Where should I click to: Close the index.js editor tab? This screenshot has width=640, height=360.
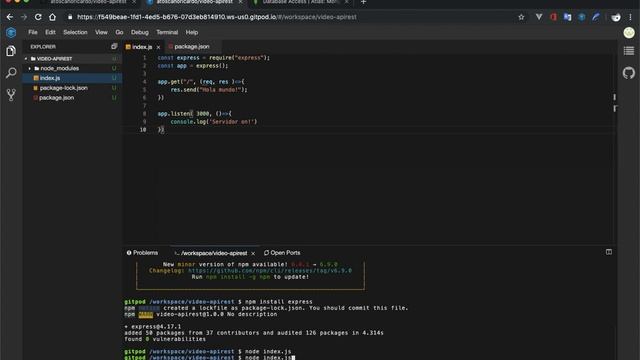click(x=158, y=47)
